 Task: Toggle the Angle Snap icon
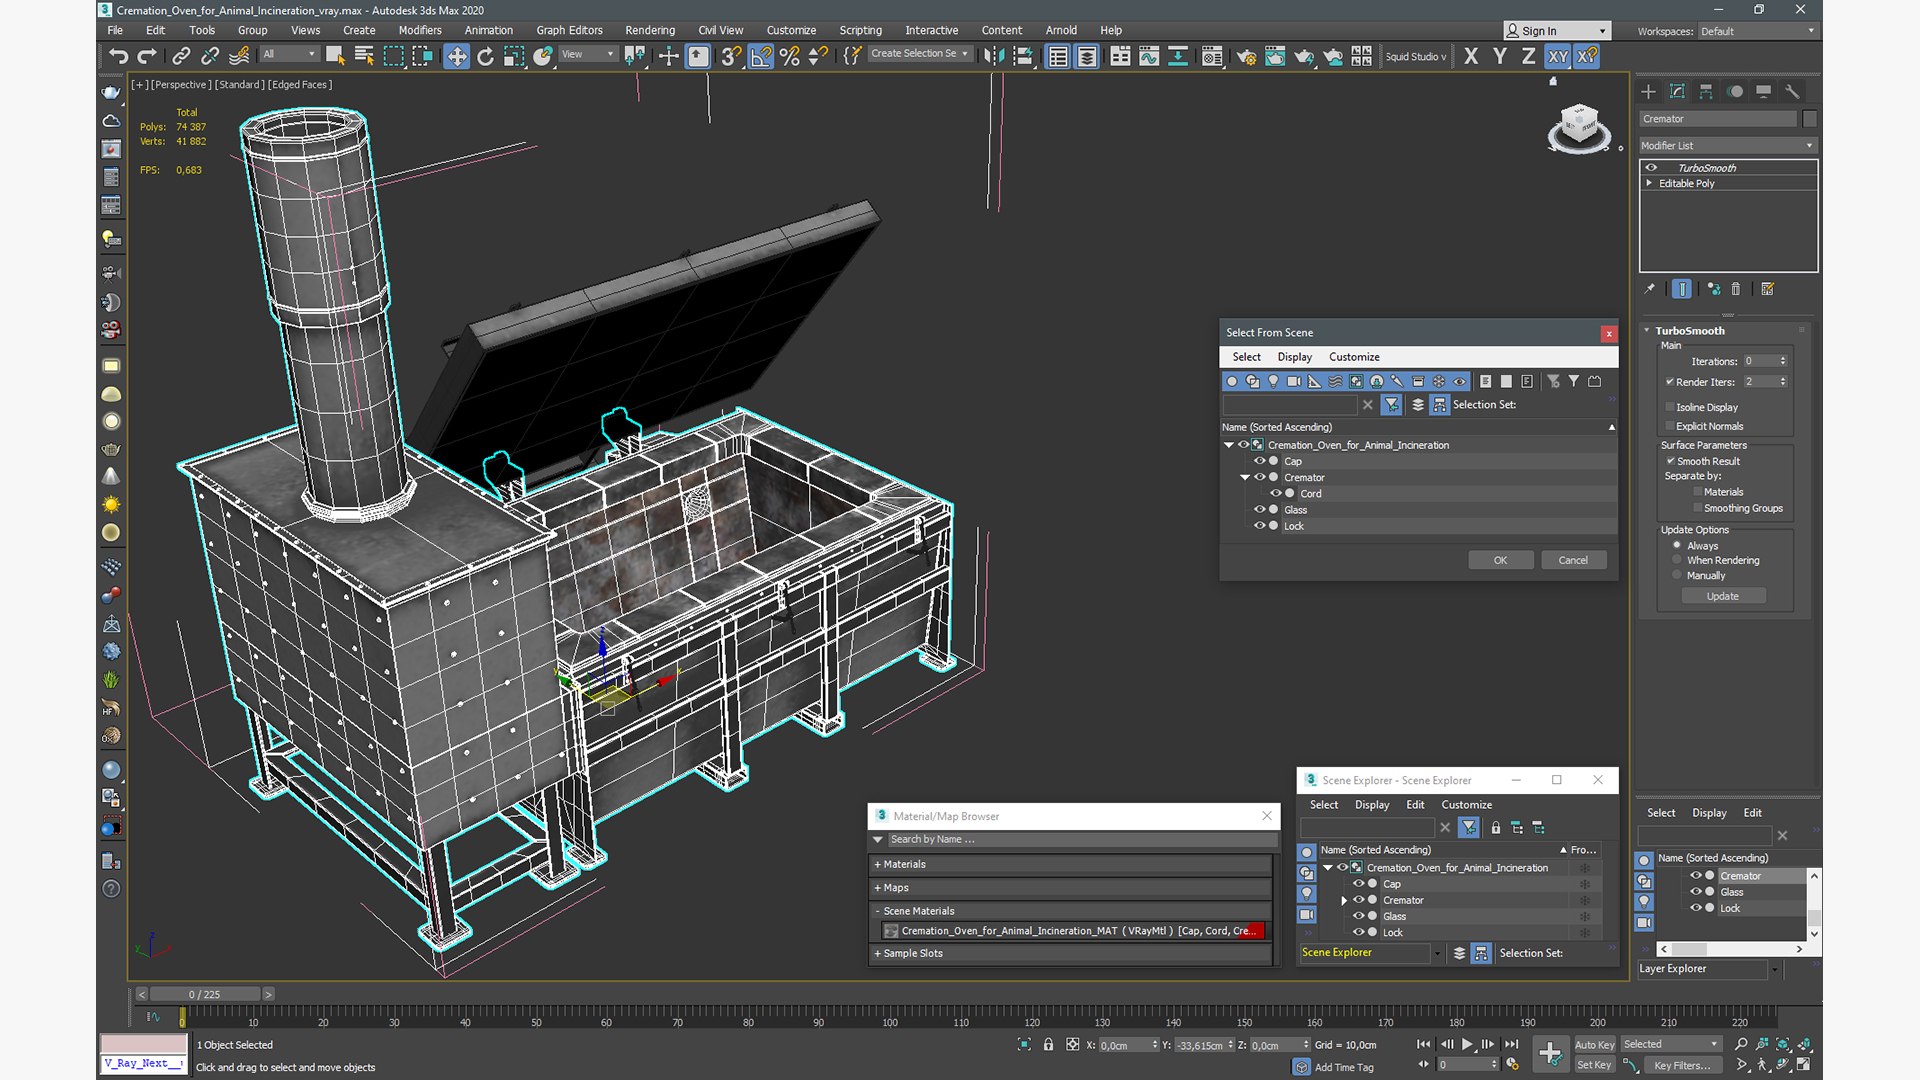coord(761,56)
